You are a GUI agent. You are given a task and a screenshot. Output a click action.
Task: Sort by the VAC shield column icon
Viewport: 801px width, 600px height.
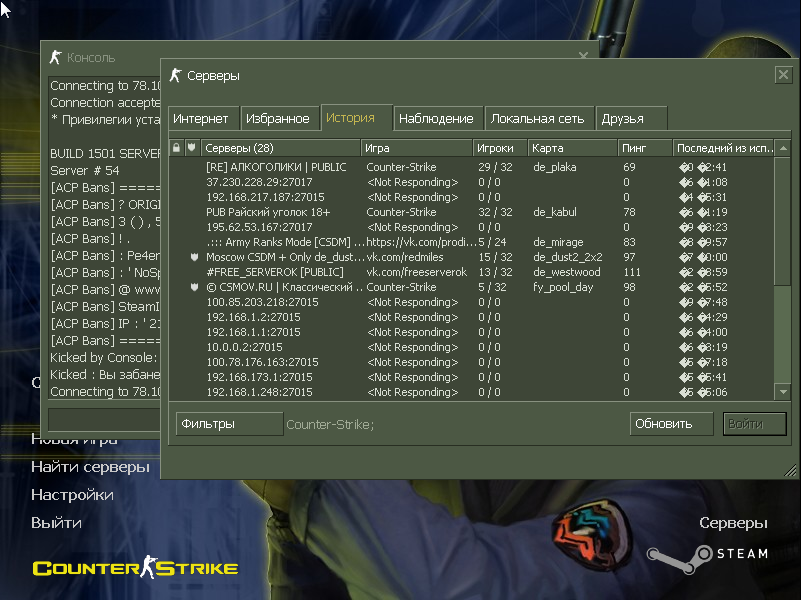pyautogui.click(x=192, y=148)
